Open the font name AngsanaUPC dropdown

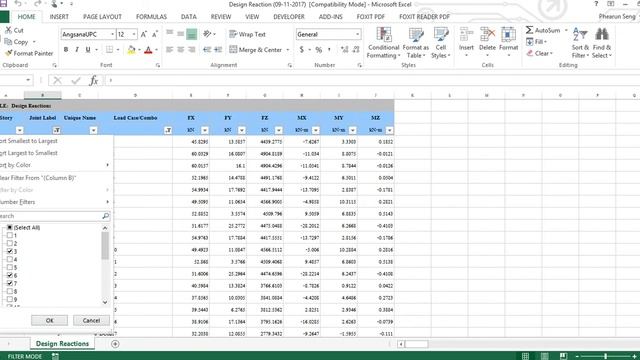pyautogui.click(x=112, y=34)
